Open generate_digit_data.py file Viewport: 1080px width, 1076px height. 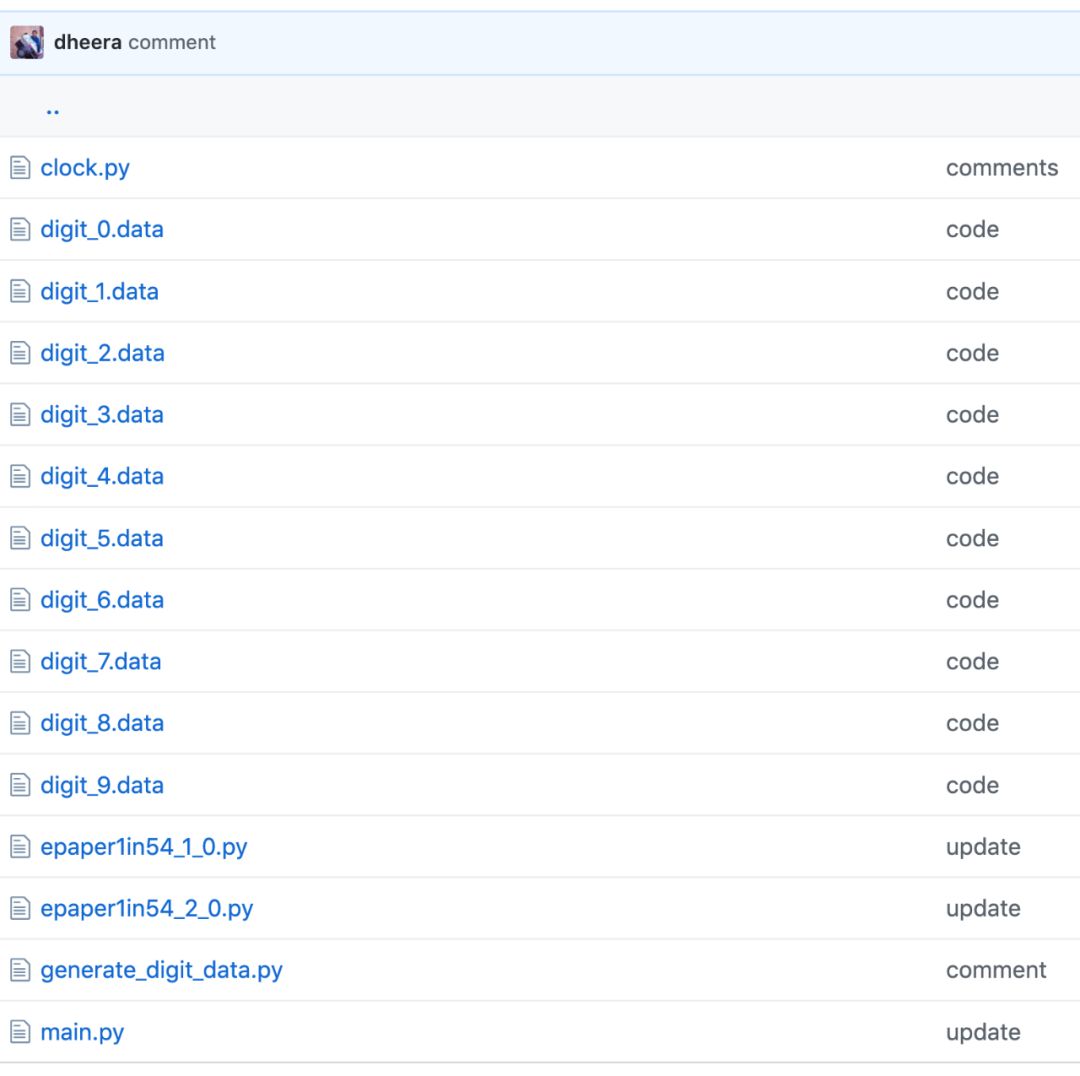tap(161, 971)
